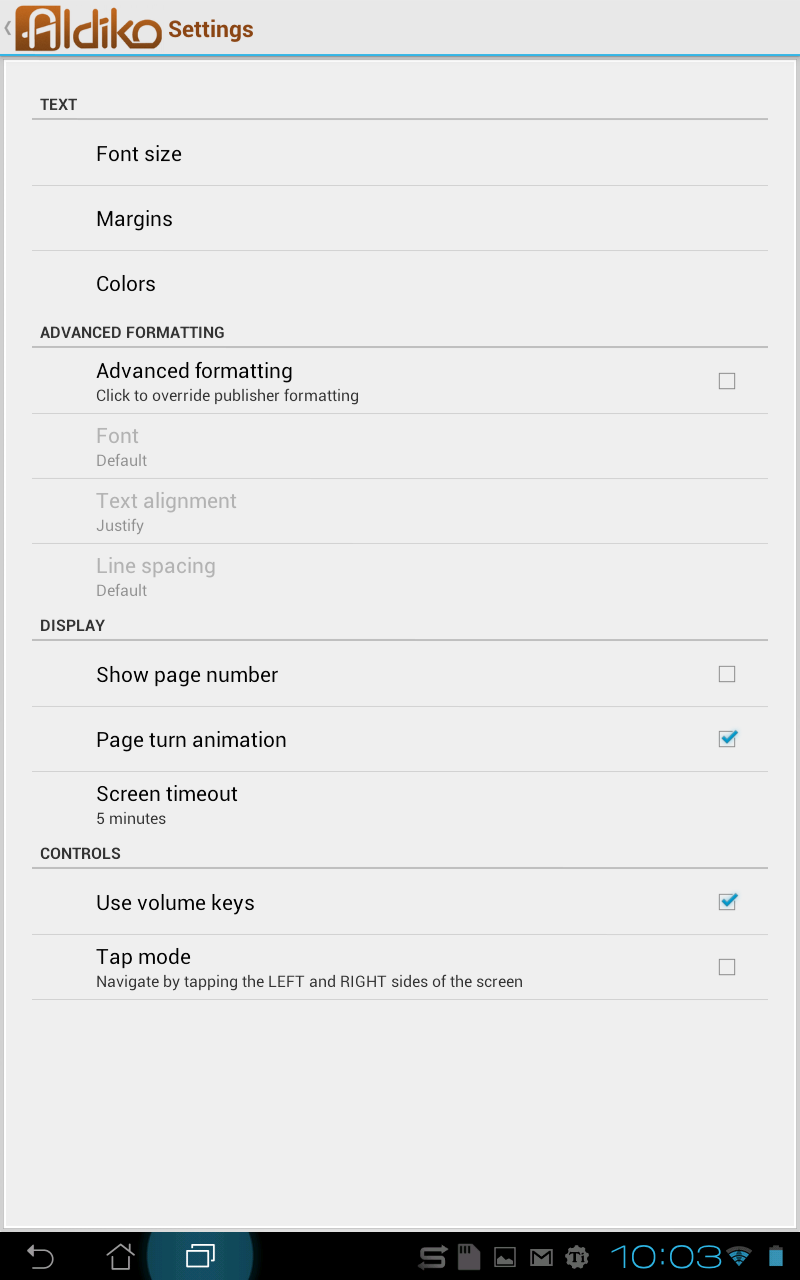Image resolution: width=800 pixels, height=1280 pixels.
Task: Tap the Titanium Backup gear notification icon
Action: coord(577,1257)
